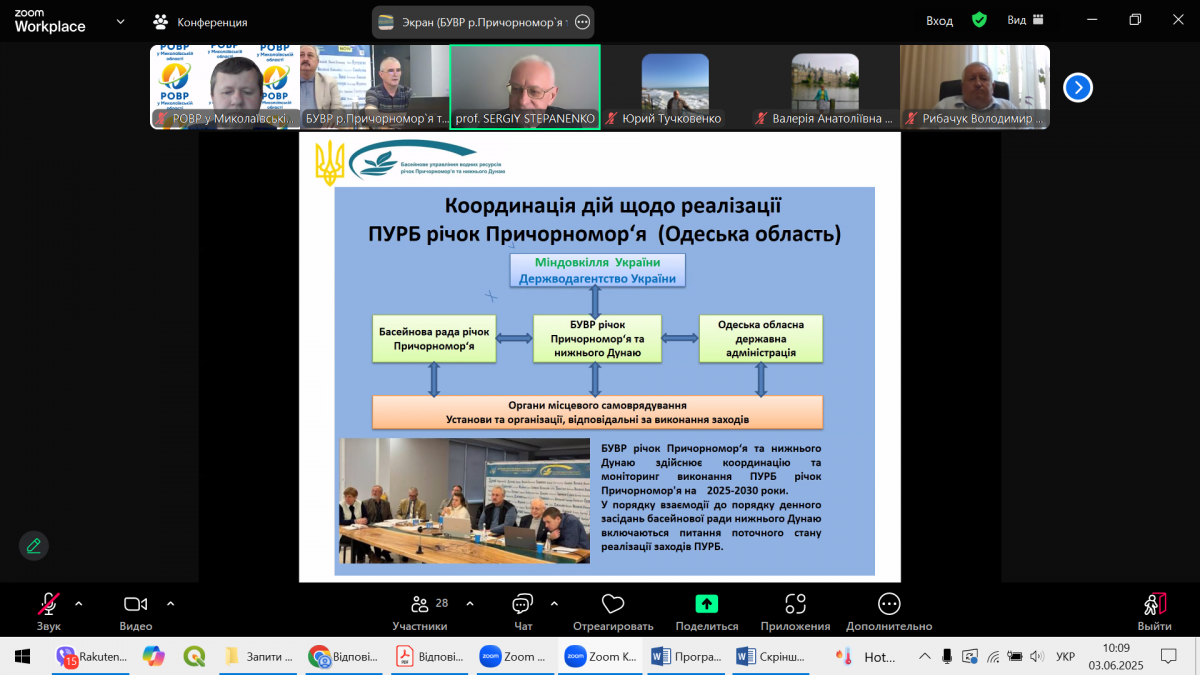The image size is (1200, 675).
Task: Open the Участники participants panel
Action: pos(420,611)
